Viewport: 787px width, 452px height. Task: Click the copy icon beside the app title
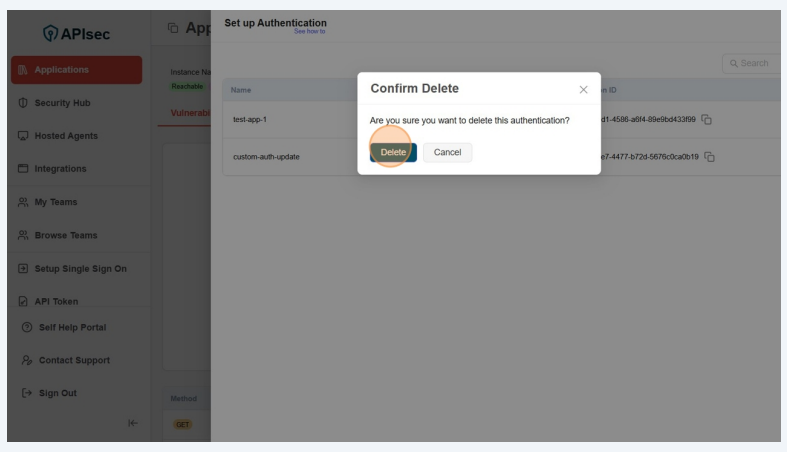tap(173, 28)
